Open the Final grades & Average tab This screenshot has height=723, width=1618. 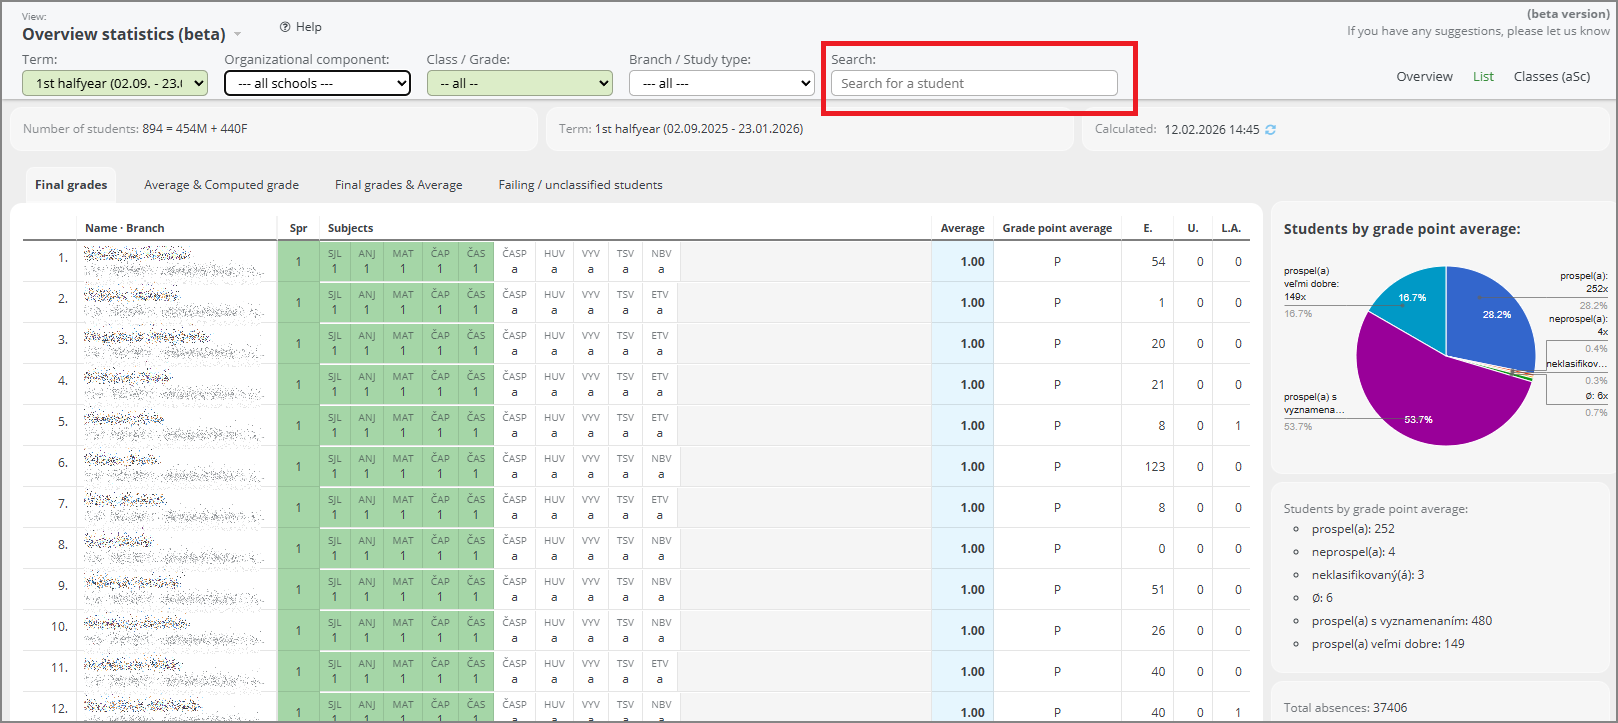click(x=398, y=185)
